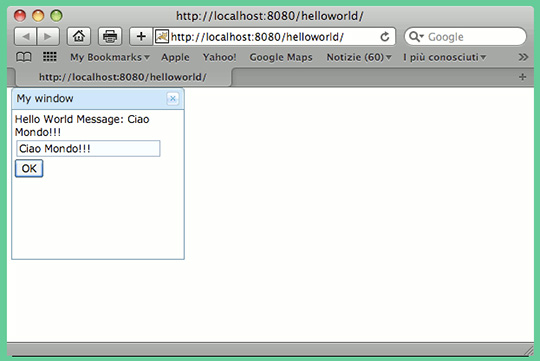
Task: Show bookmarks with the open book icon
Action: pyautogui.click(x=24, y=57)
